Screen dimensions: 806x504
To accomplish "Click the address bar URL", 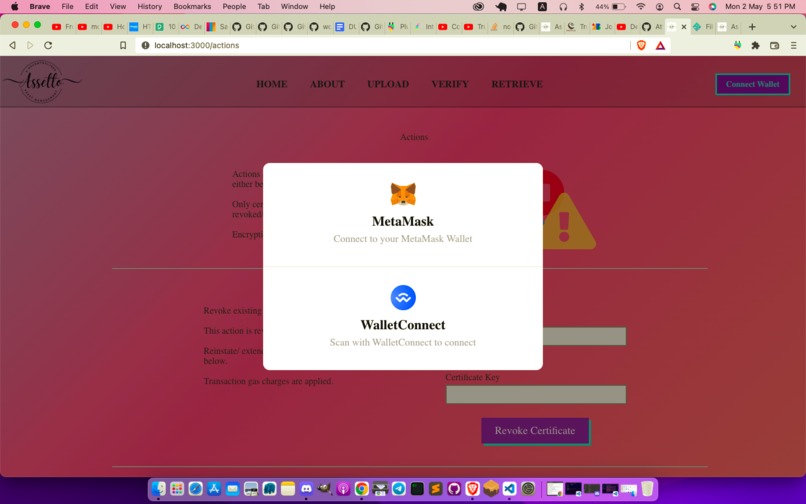I will (197, 45).
